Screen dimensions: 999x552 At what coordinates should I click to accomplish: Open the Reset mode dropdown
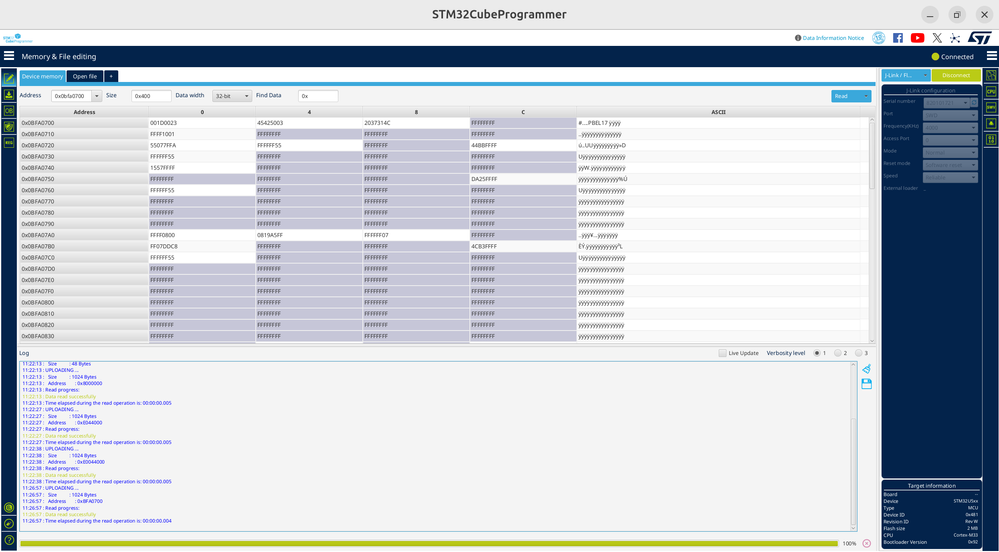951,164
